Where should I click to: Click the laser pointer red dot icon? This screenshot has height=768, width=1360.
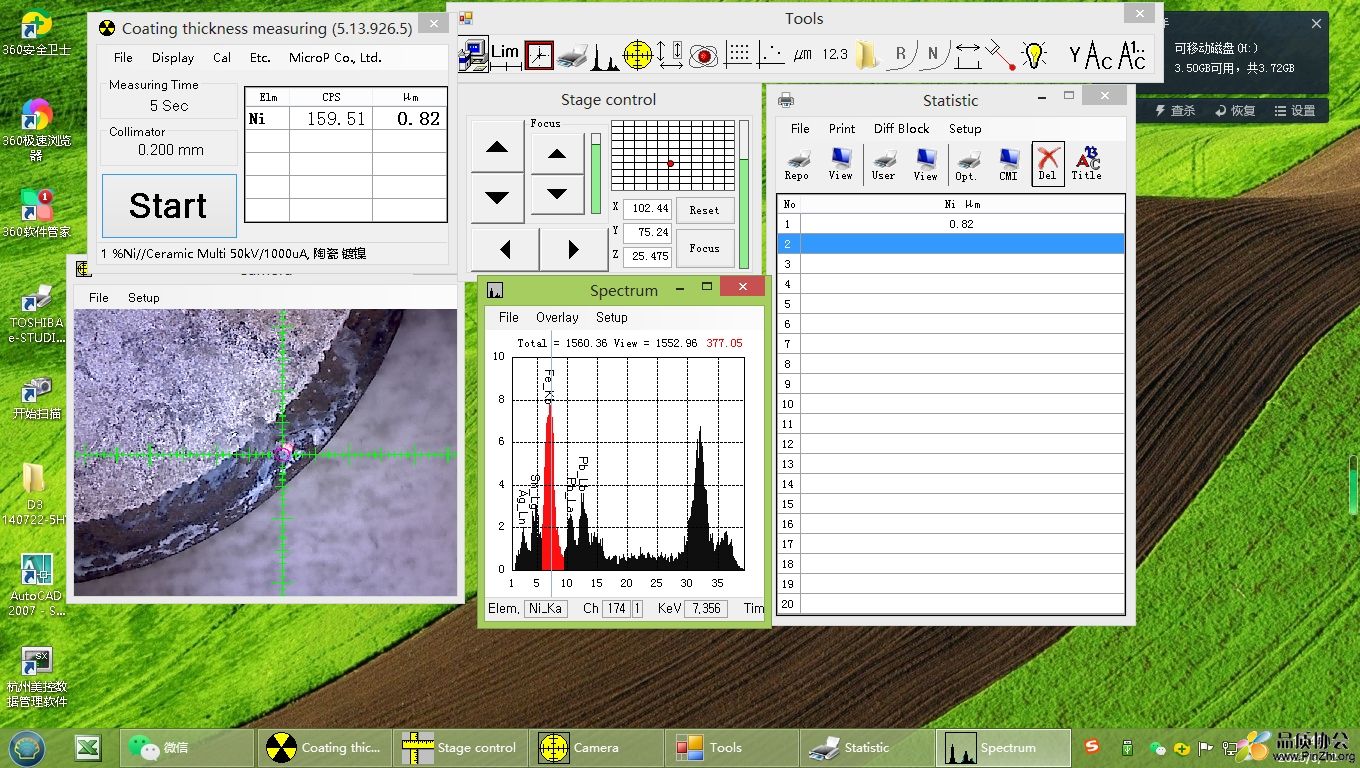(x=1000, y=54)
